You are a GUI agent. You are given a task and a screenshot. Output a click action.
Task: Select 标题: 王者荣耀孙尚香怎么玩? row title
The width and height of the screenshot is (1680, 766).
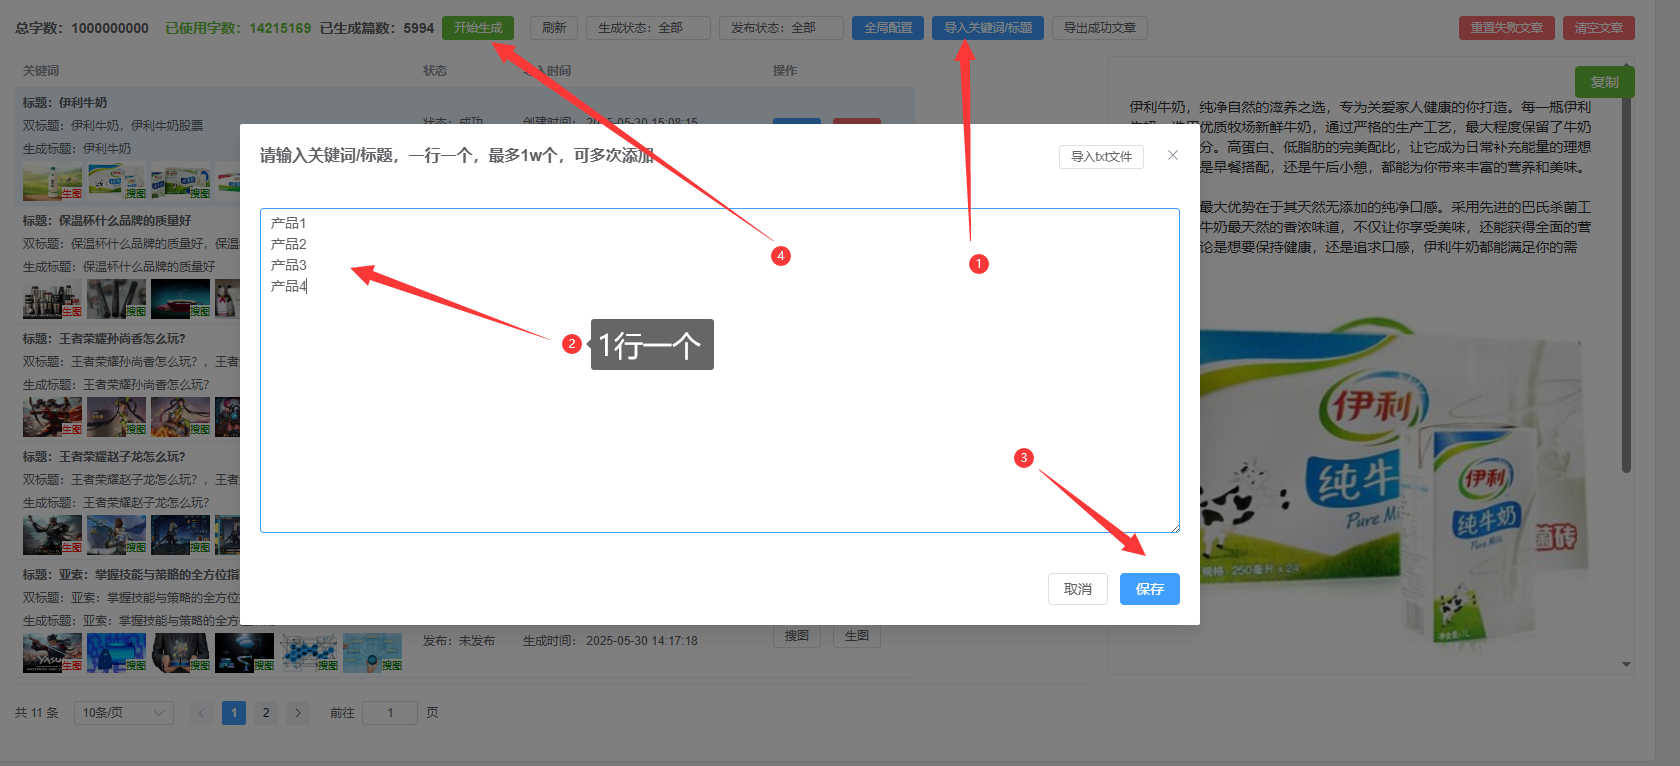pos(104,338)
